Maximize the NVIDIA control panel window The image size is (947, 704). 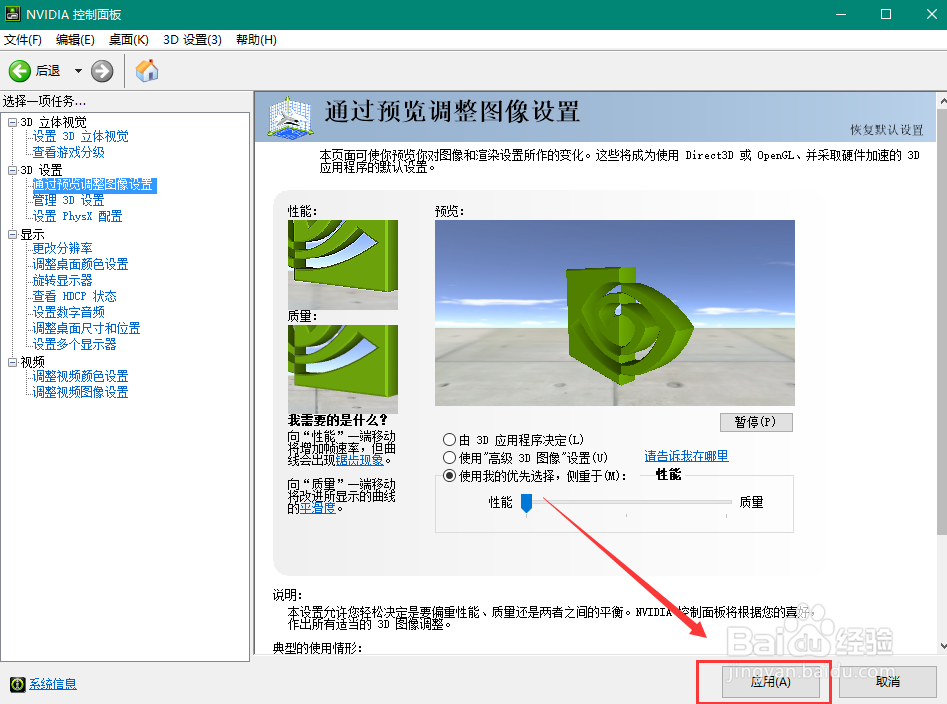(886, 14)
